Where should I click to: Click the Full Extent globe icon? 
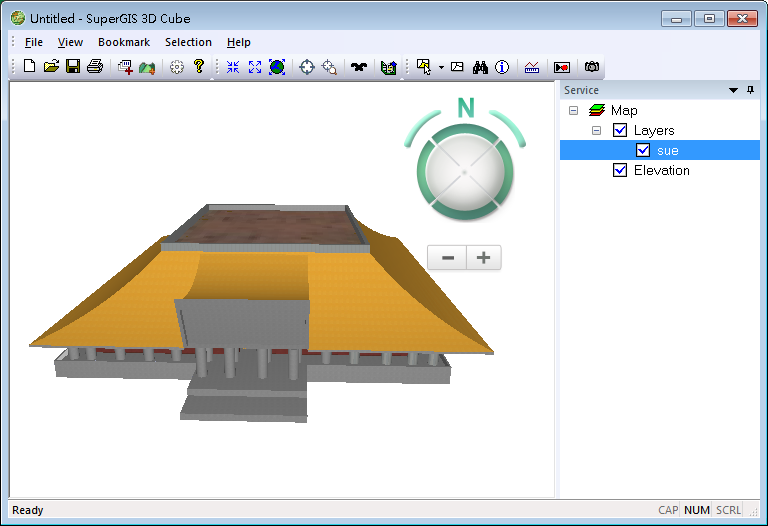tap(277, 67)
